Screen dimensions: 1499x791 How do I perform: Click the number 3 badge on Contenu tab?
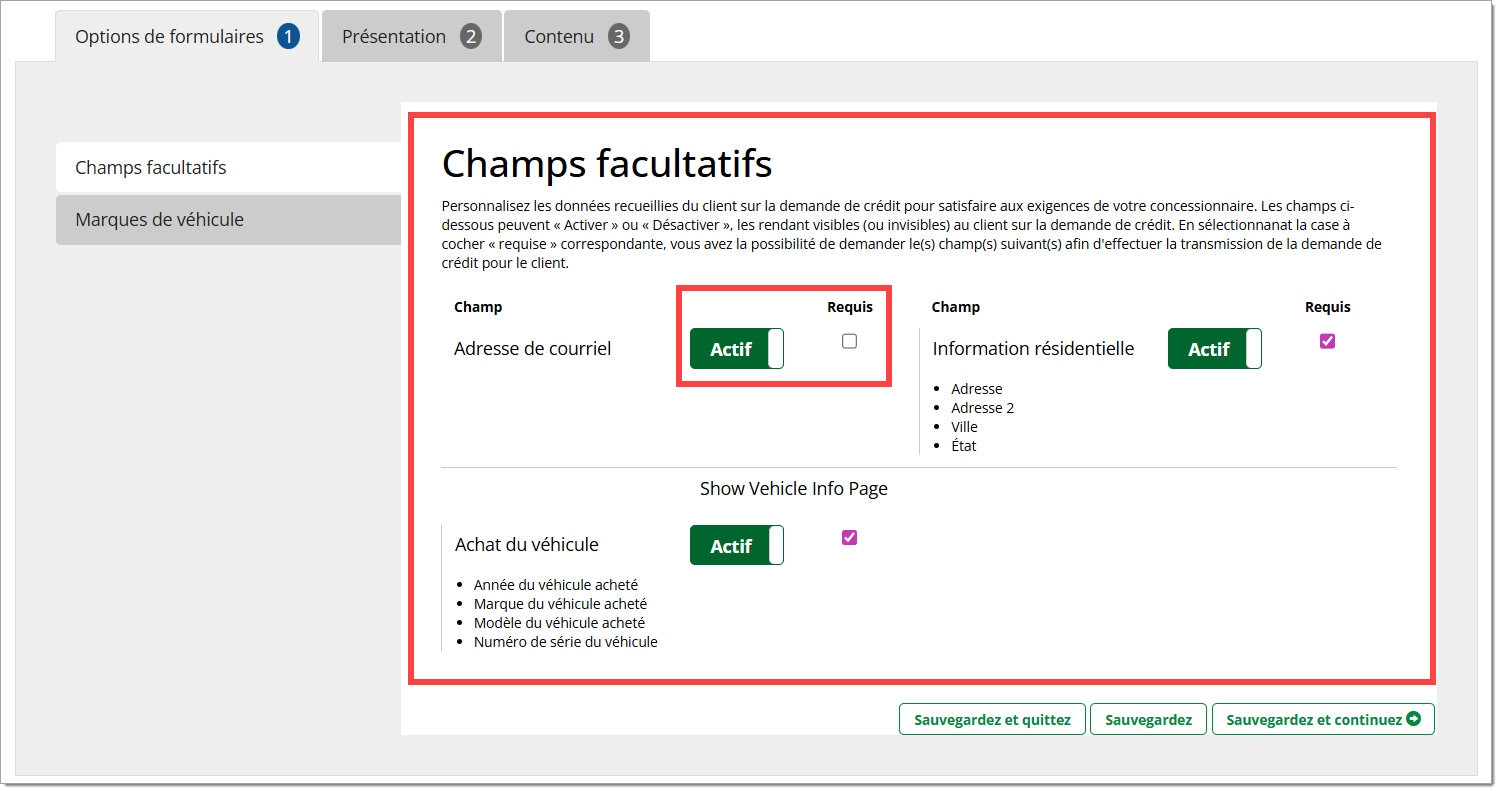(x=619, y=37)
